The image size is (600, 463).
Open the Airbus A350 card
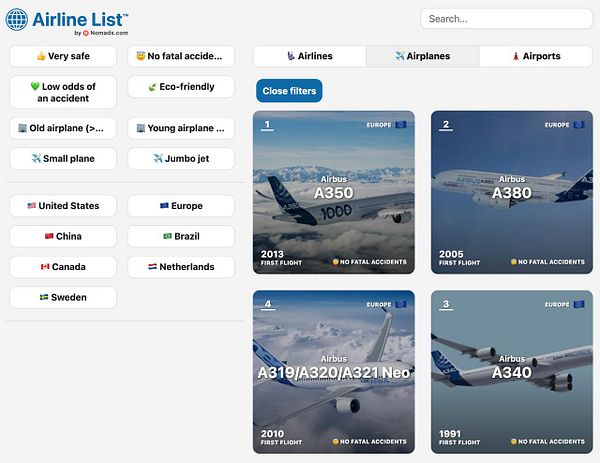[x=334, y=192]
